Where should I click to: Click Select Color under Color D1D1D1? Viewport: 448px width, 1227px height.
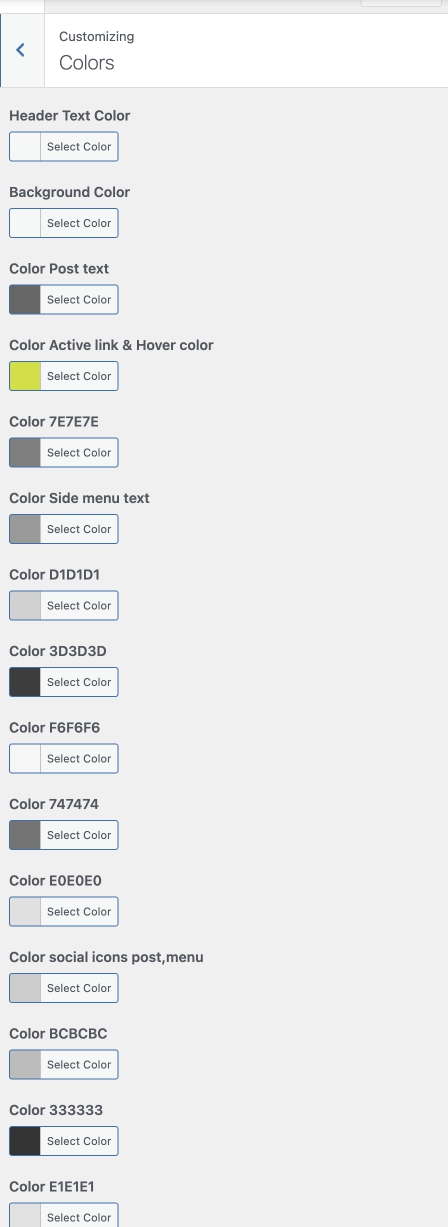(79, 606)
